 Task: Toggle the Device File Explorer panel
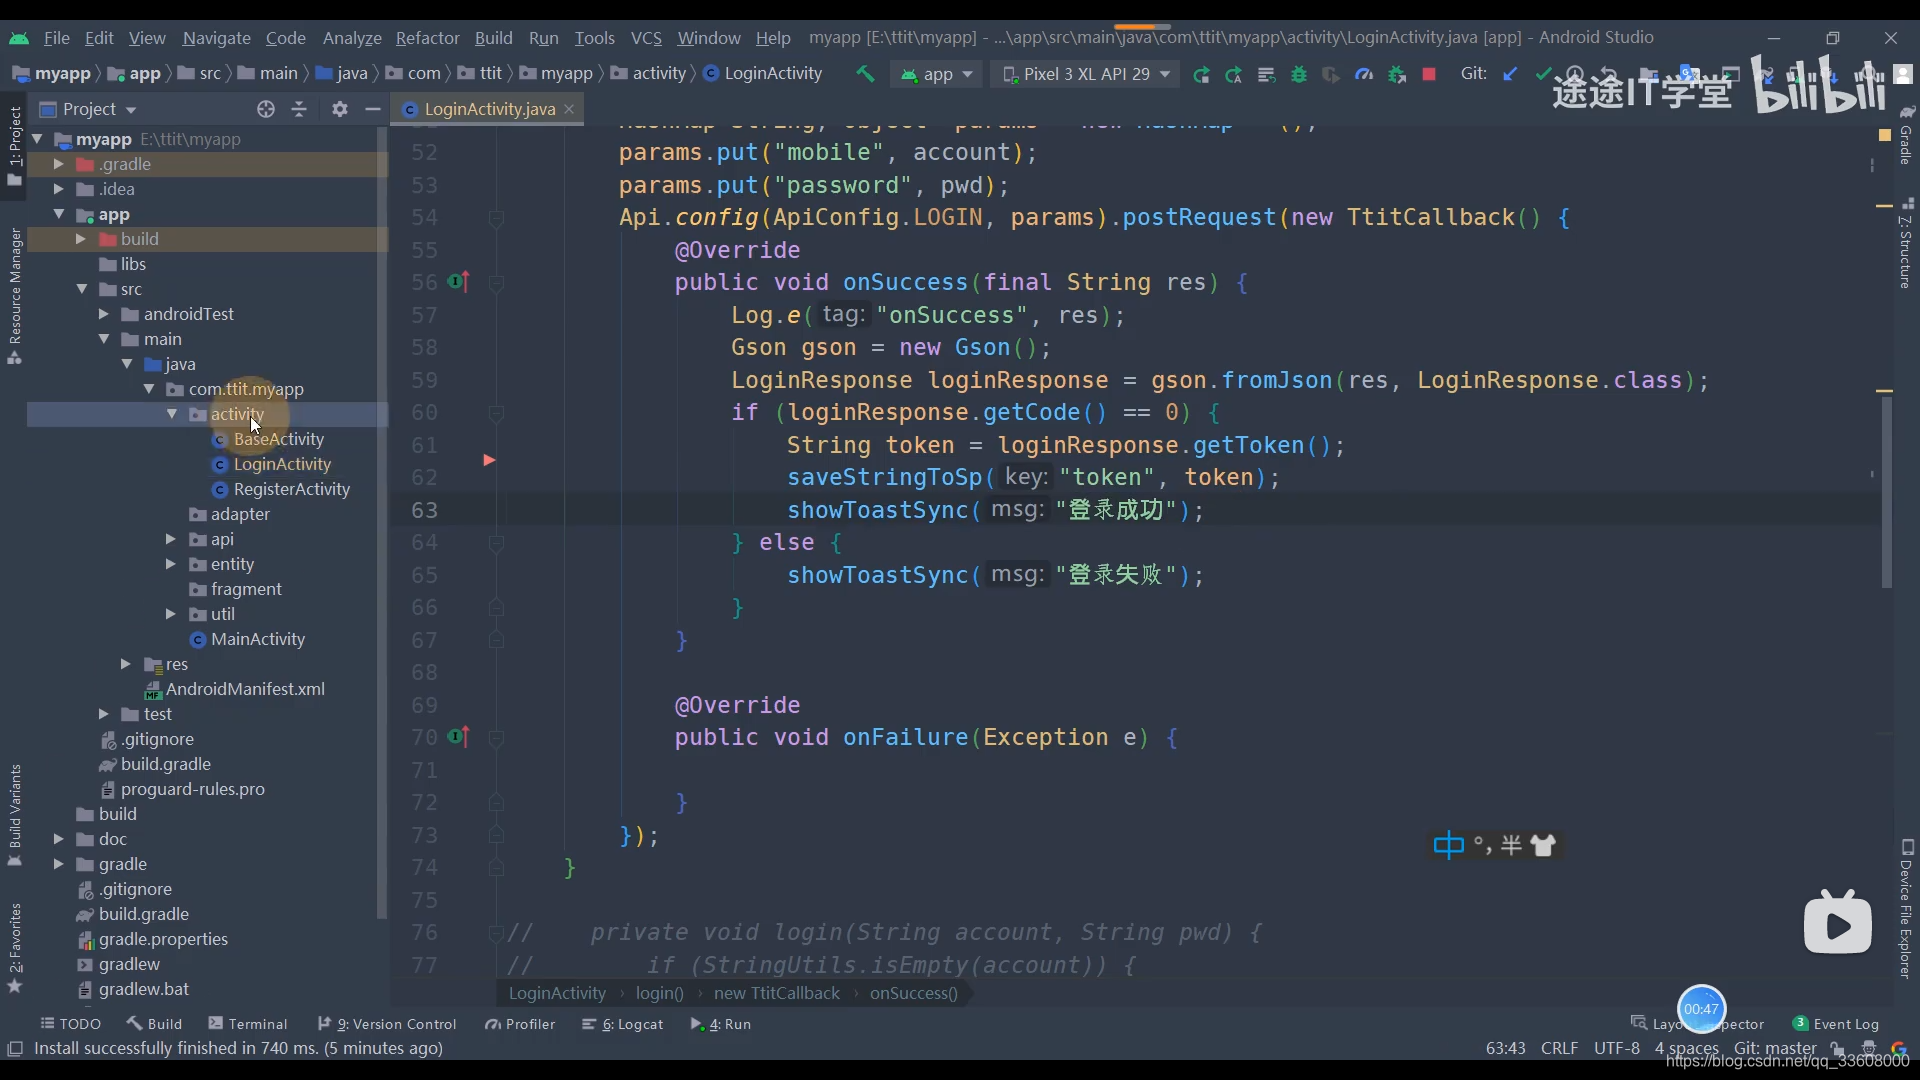tap(1906, 909)
